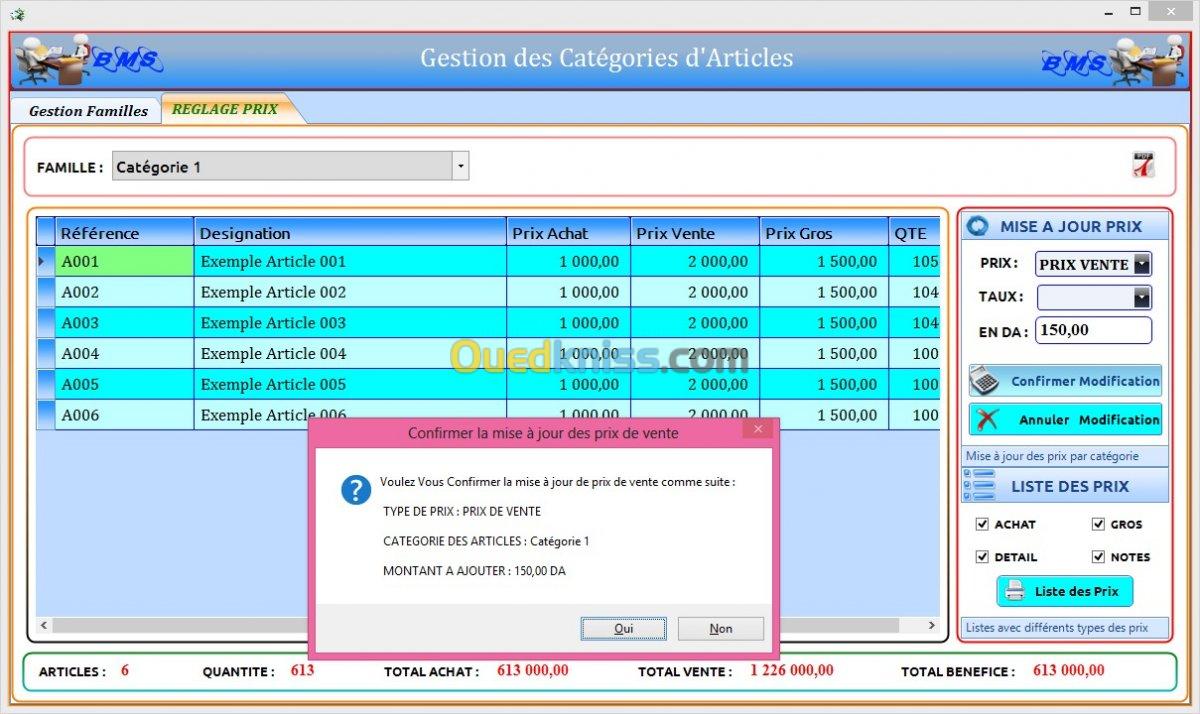Click the EN DA amount field
The image size is (1200, 714).
[1092, 330]
